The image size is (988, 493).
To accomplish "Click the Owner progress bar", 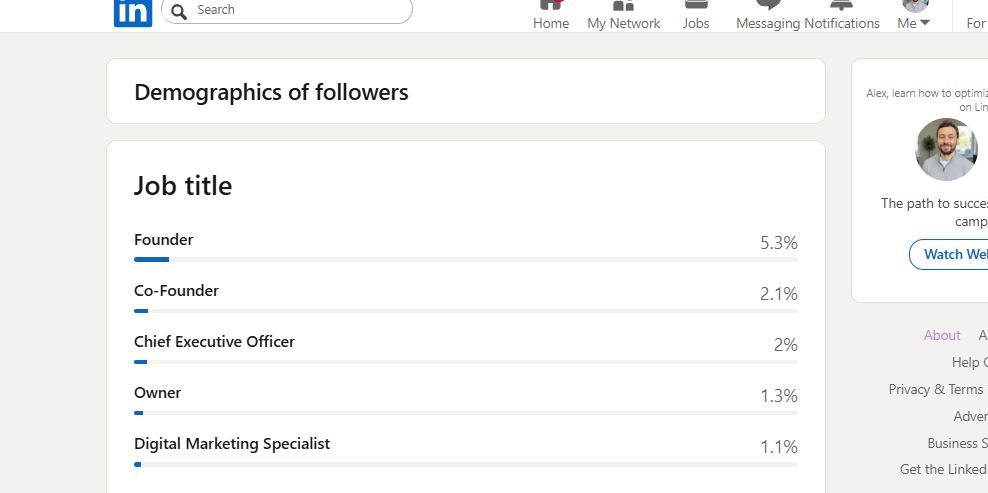I will tap(466, 413).
